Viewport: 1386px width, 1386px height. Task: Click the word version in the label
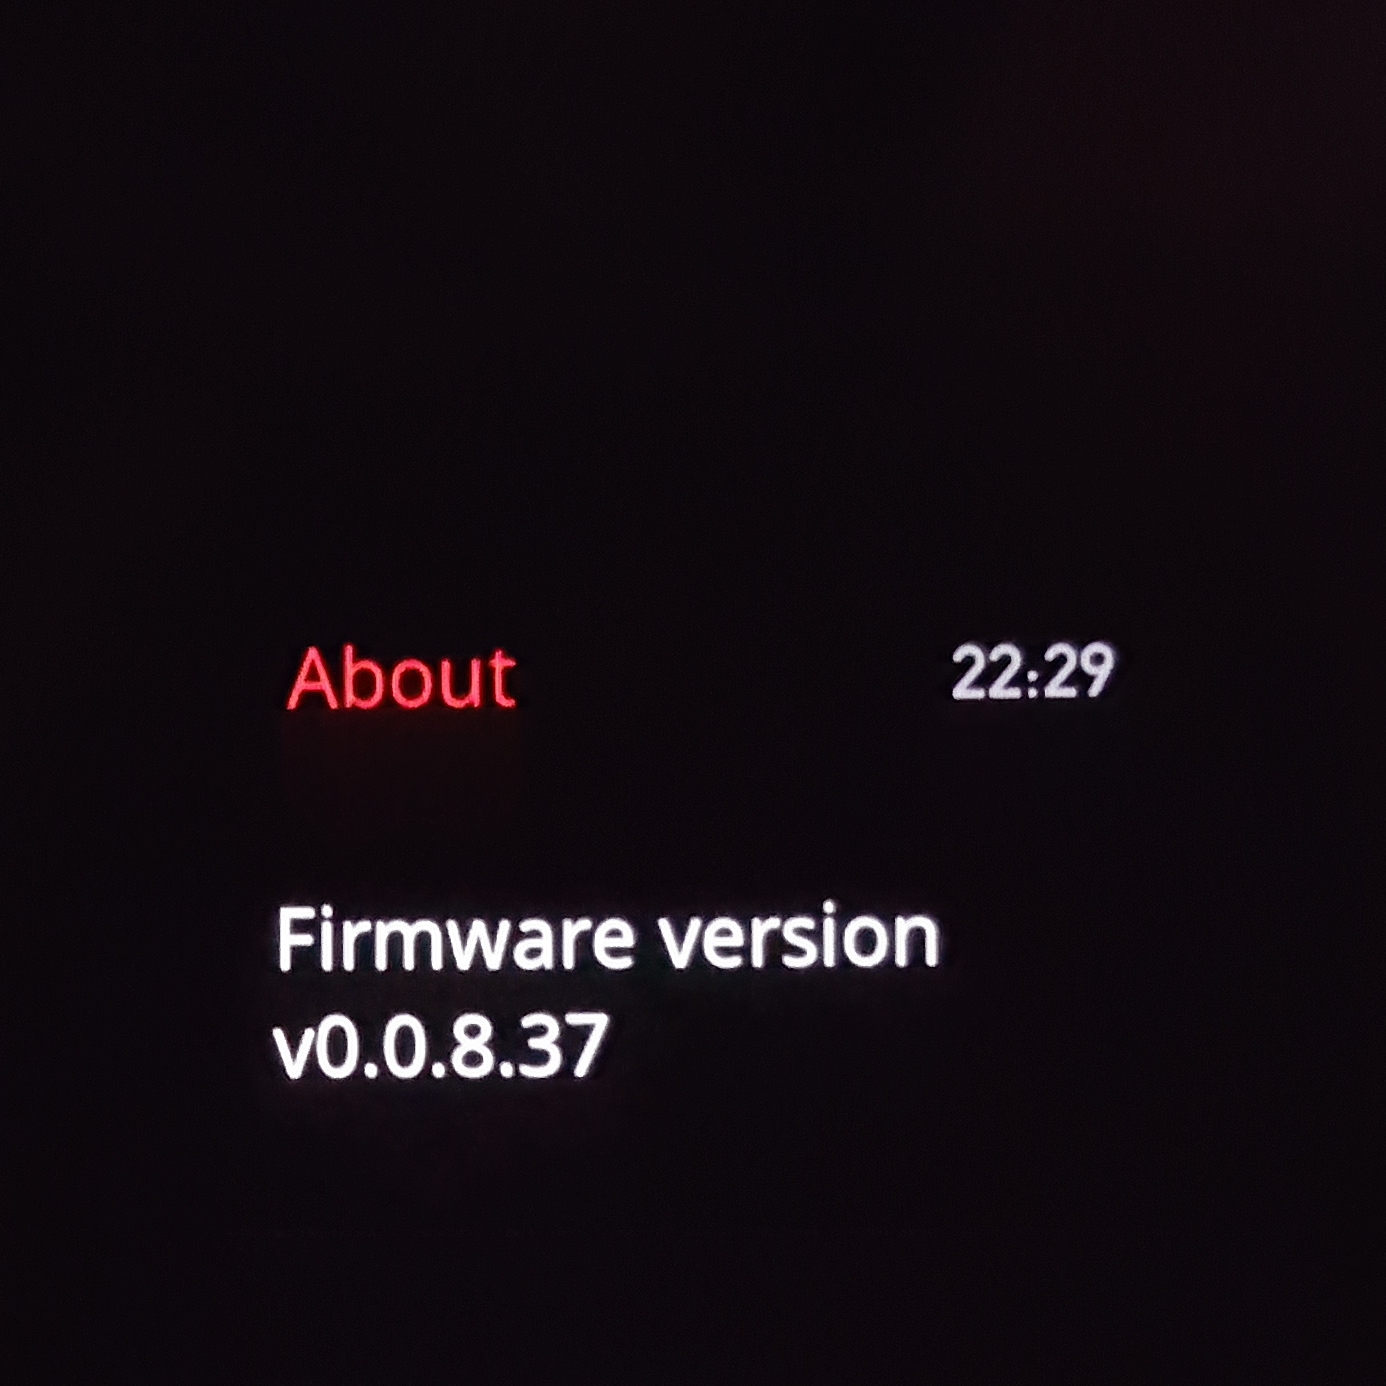click(800, 938)
